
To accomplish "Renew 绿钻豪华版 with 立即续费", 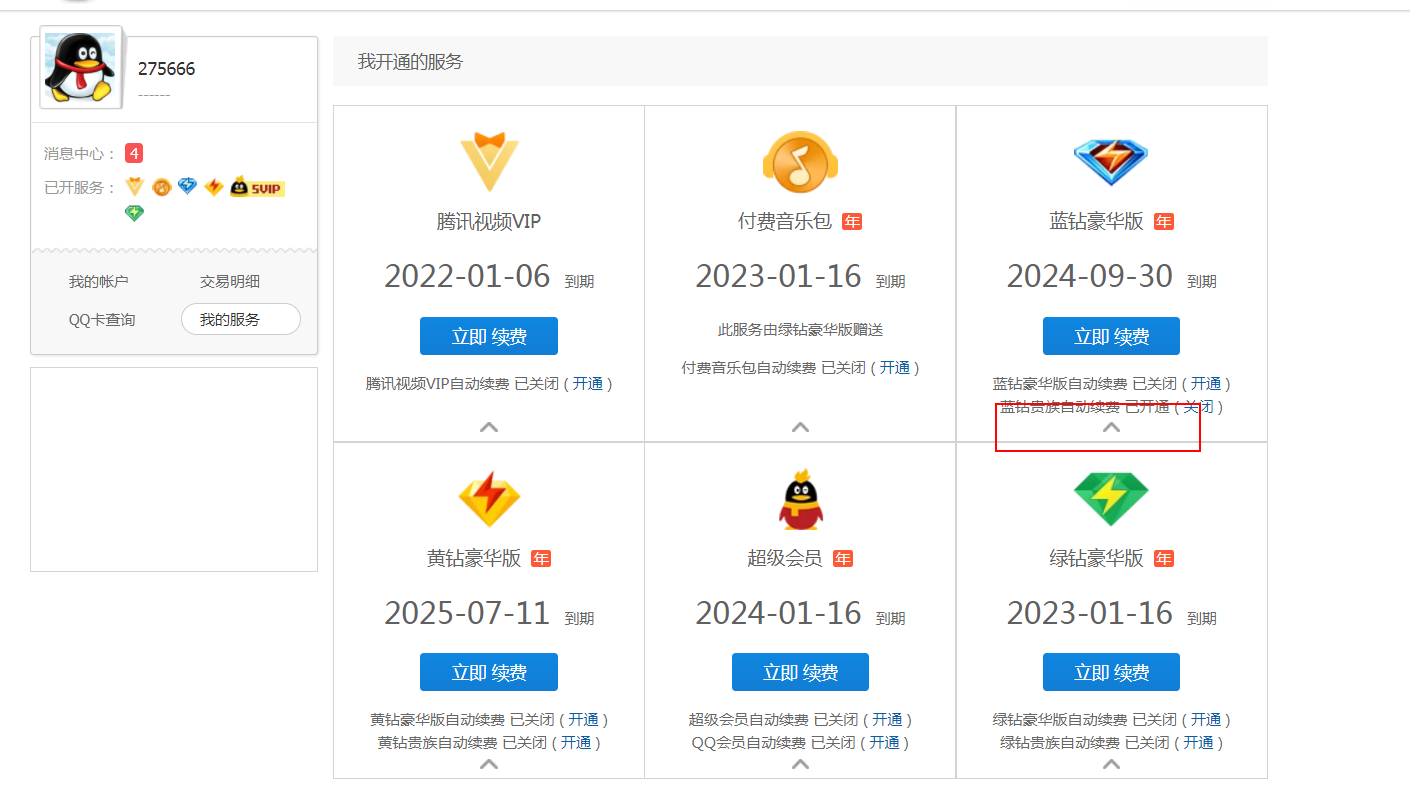I will click(x=1111, y=672).
